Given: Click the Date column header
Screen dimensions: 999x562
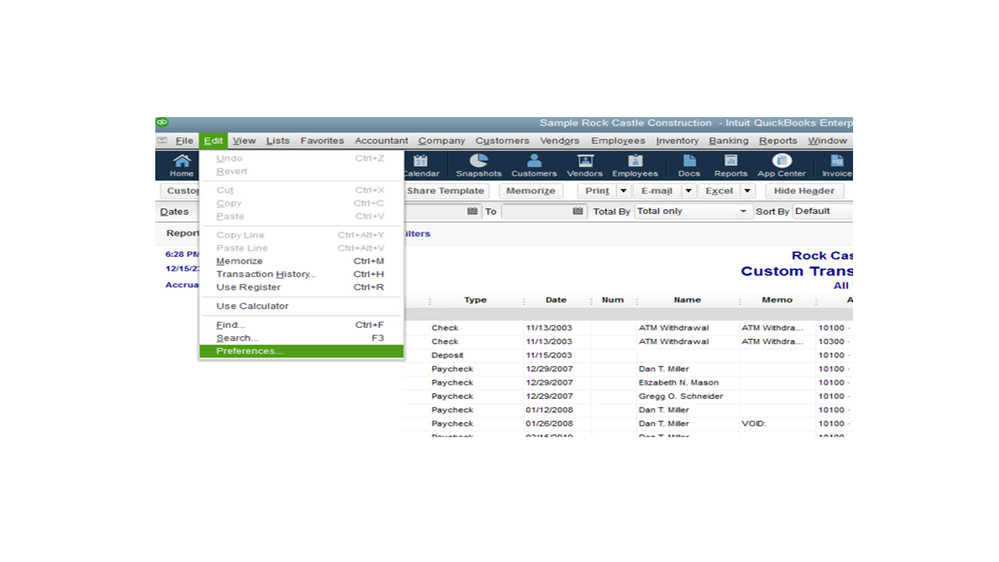Looking at the screenshot, I should coord(556,300).
